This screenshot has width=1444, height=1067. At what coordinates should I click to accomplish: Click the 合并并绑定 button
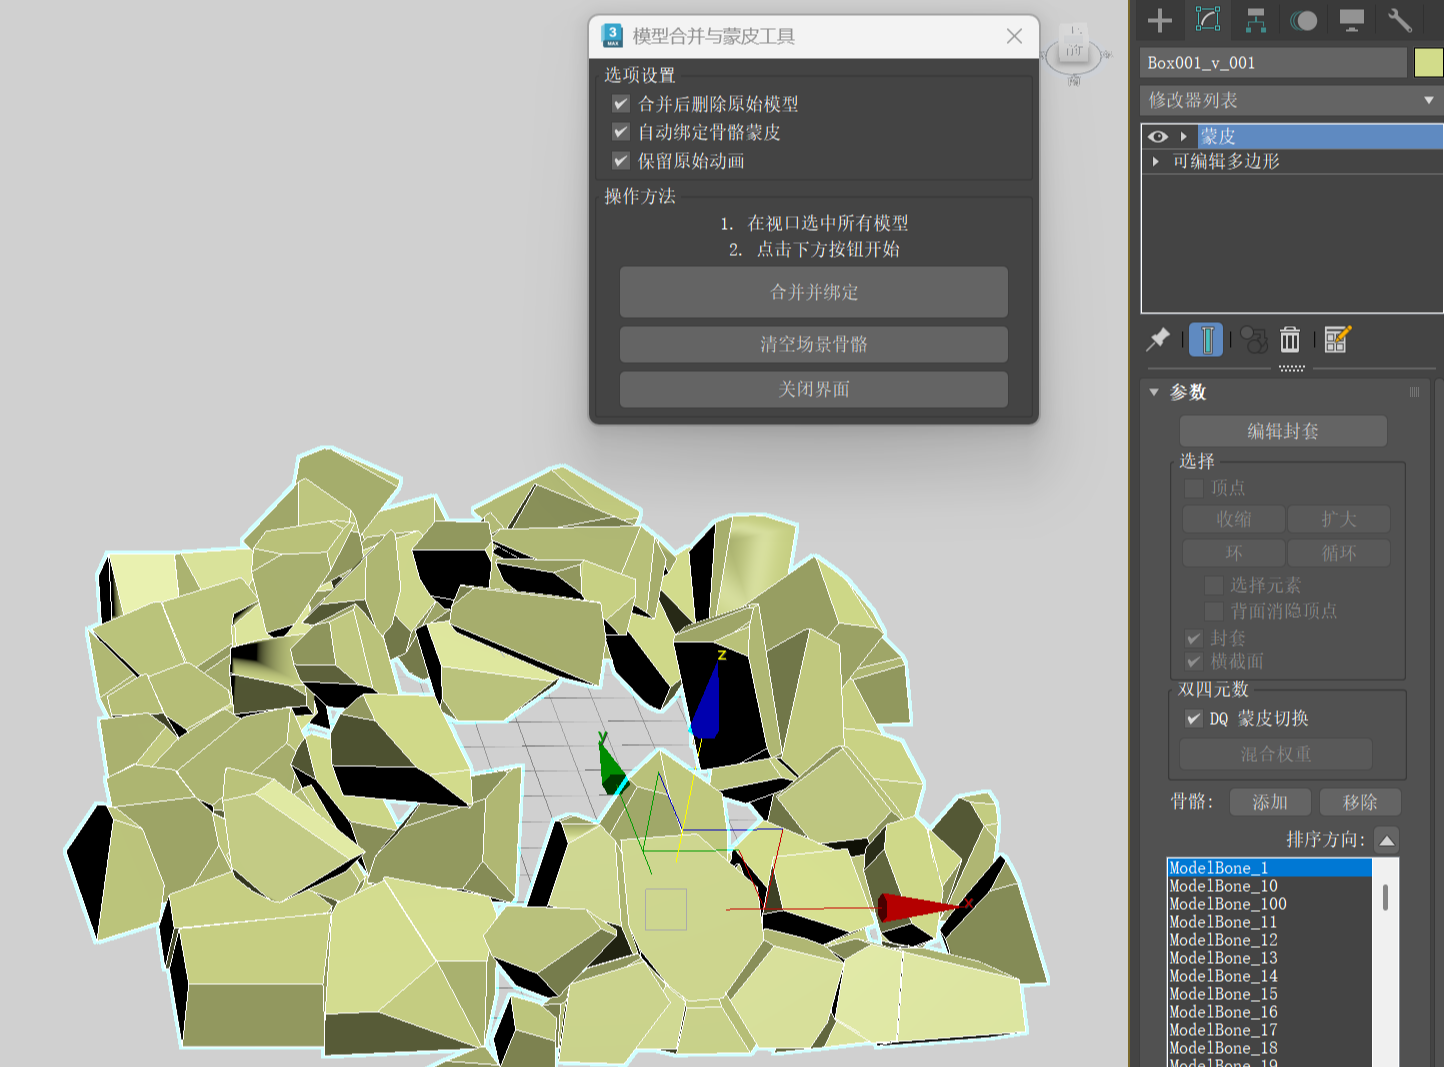[x=814, y=292]
